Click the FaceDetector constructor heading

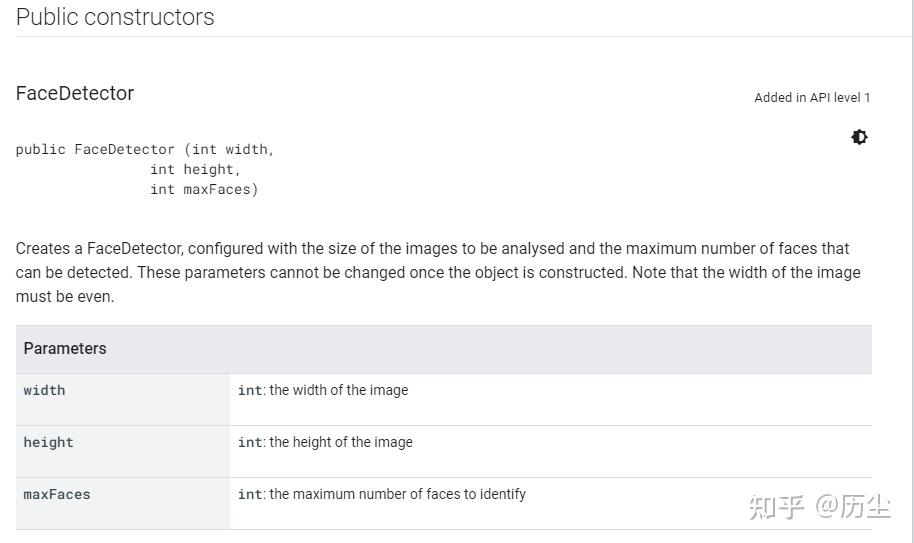pos(75,93)
